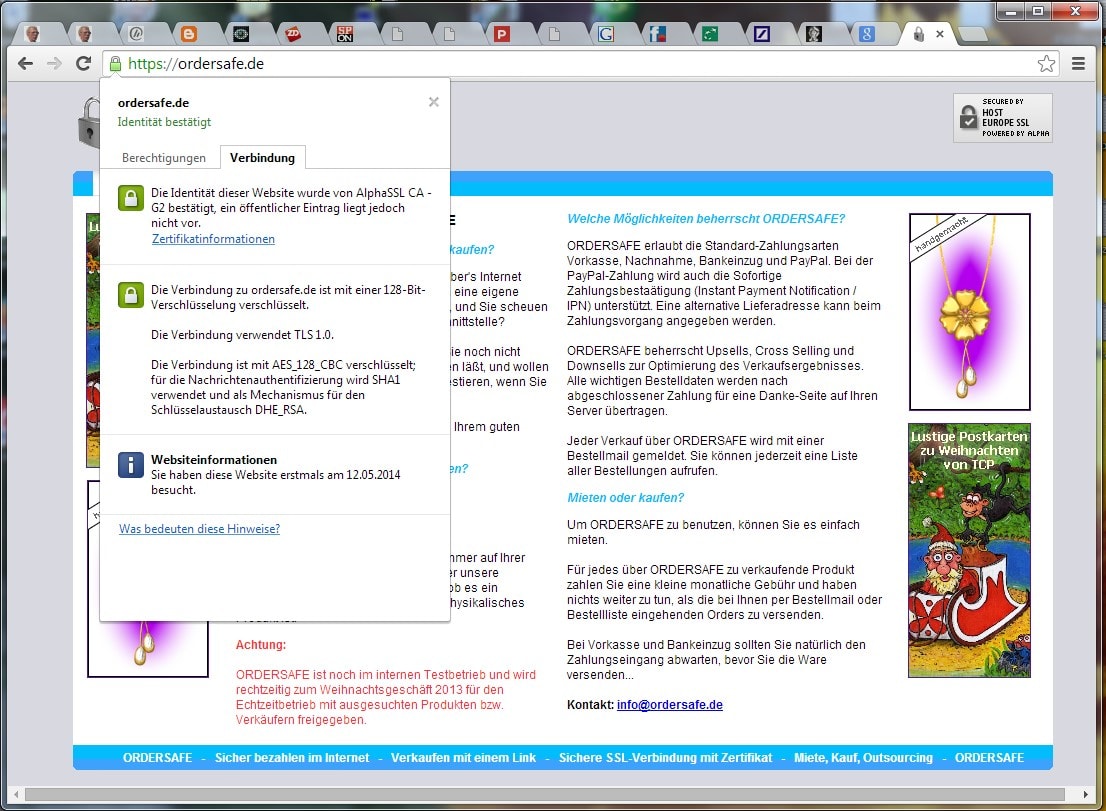This screenshot has height=811, width=1106.
Task: Switch to the Google G icon tab
Action: tap(606, 34)
